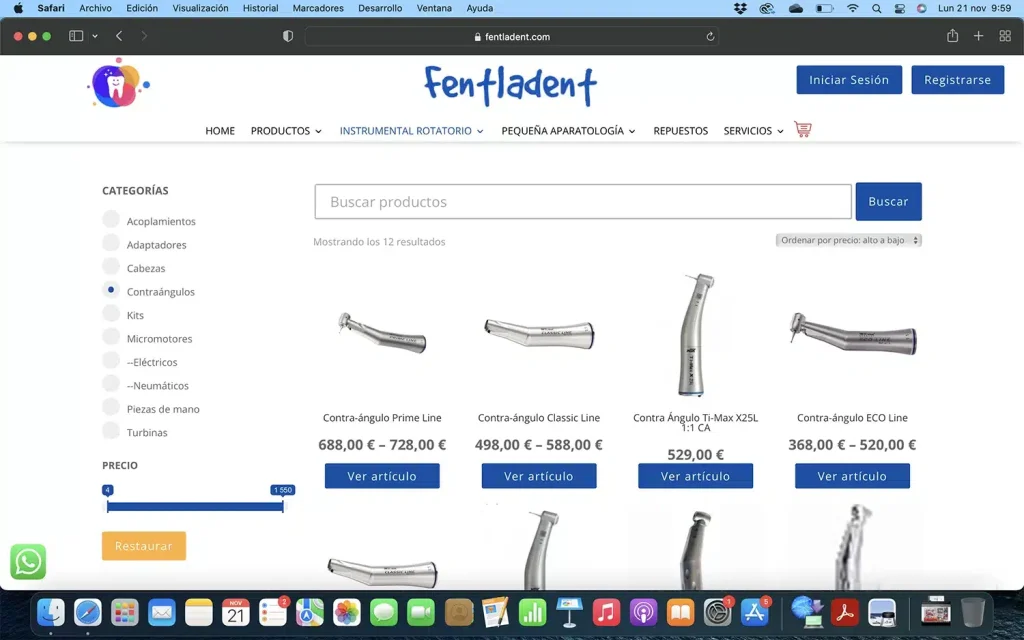
Task: Open Mail from the Dock
Action: tap(161, 613)
